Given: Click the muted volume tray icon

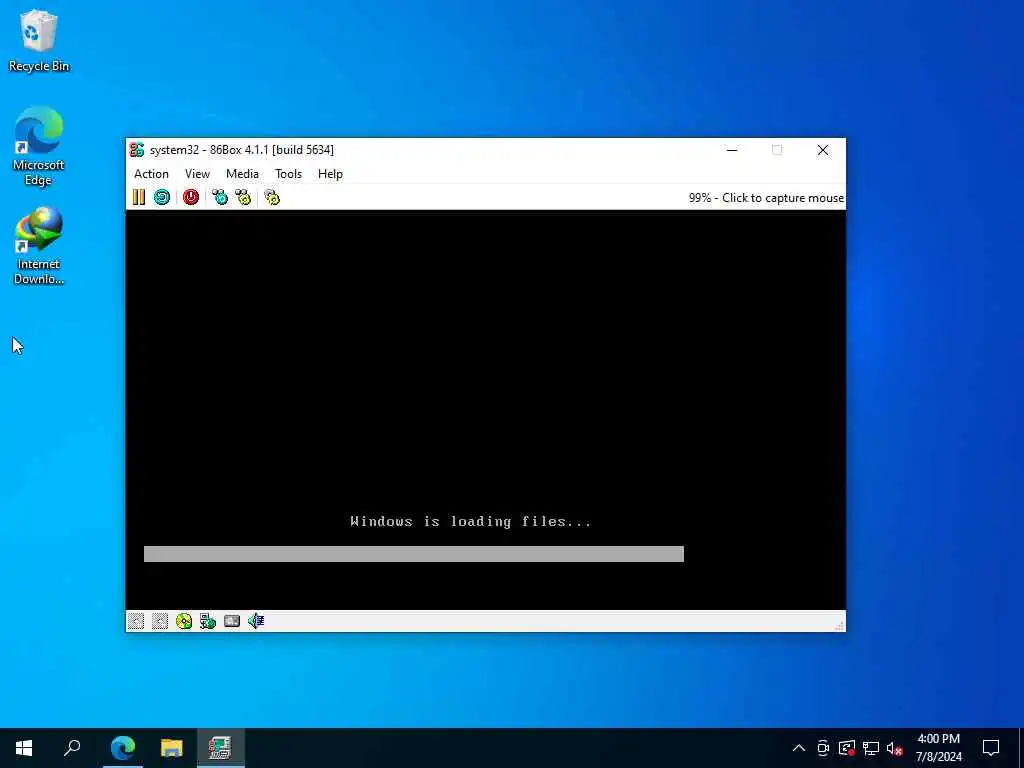Looking at the screenshot, I should tap(895, 748).
